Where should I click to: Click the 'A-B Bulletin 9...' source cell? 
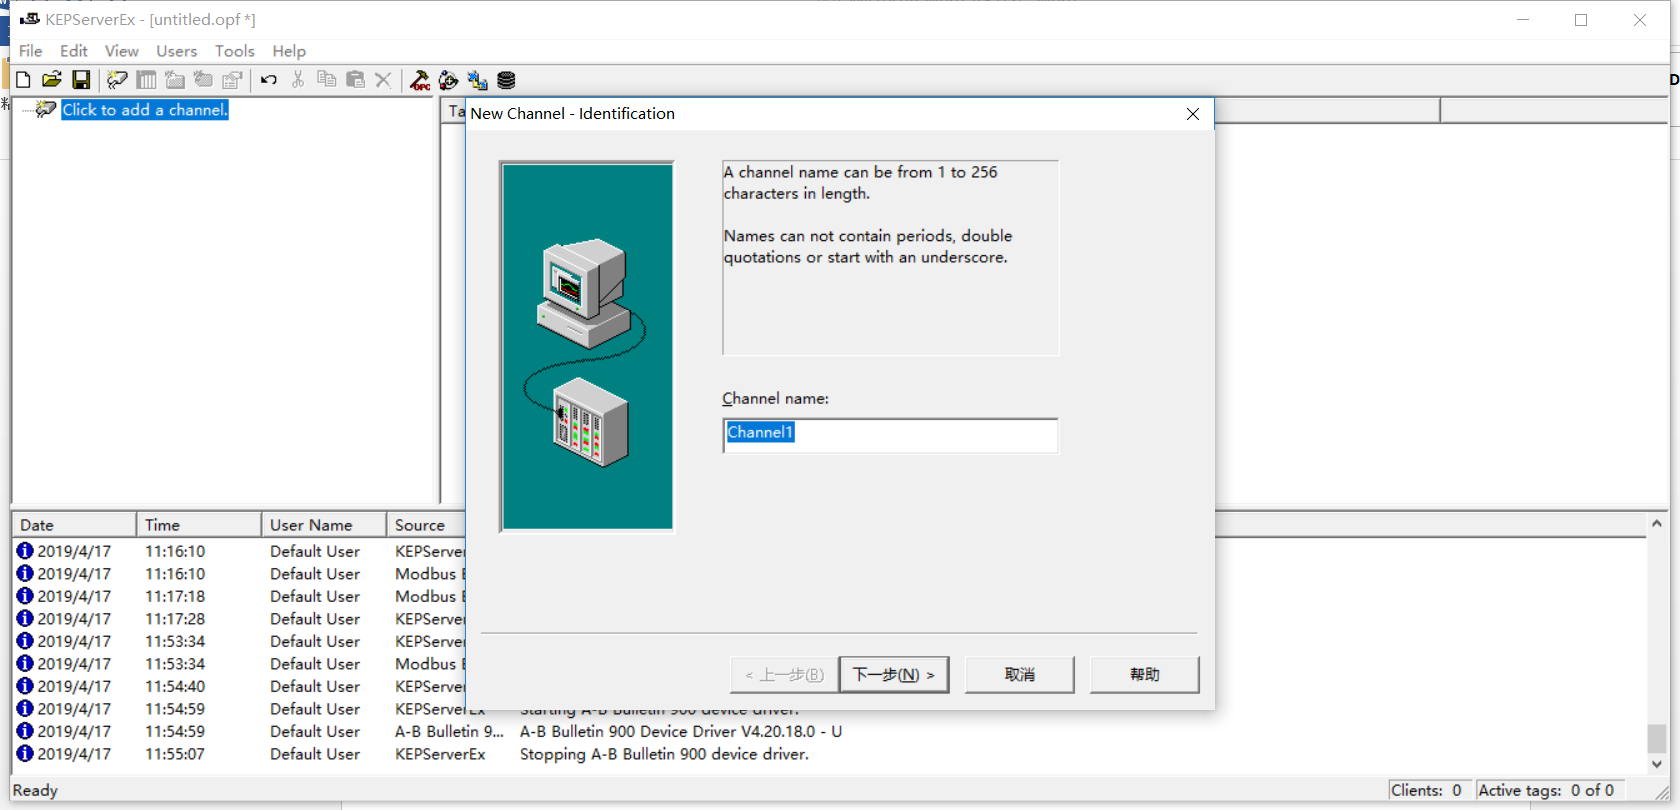point(449,732)
